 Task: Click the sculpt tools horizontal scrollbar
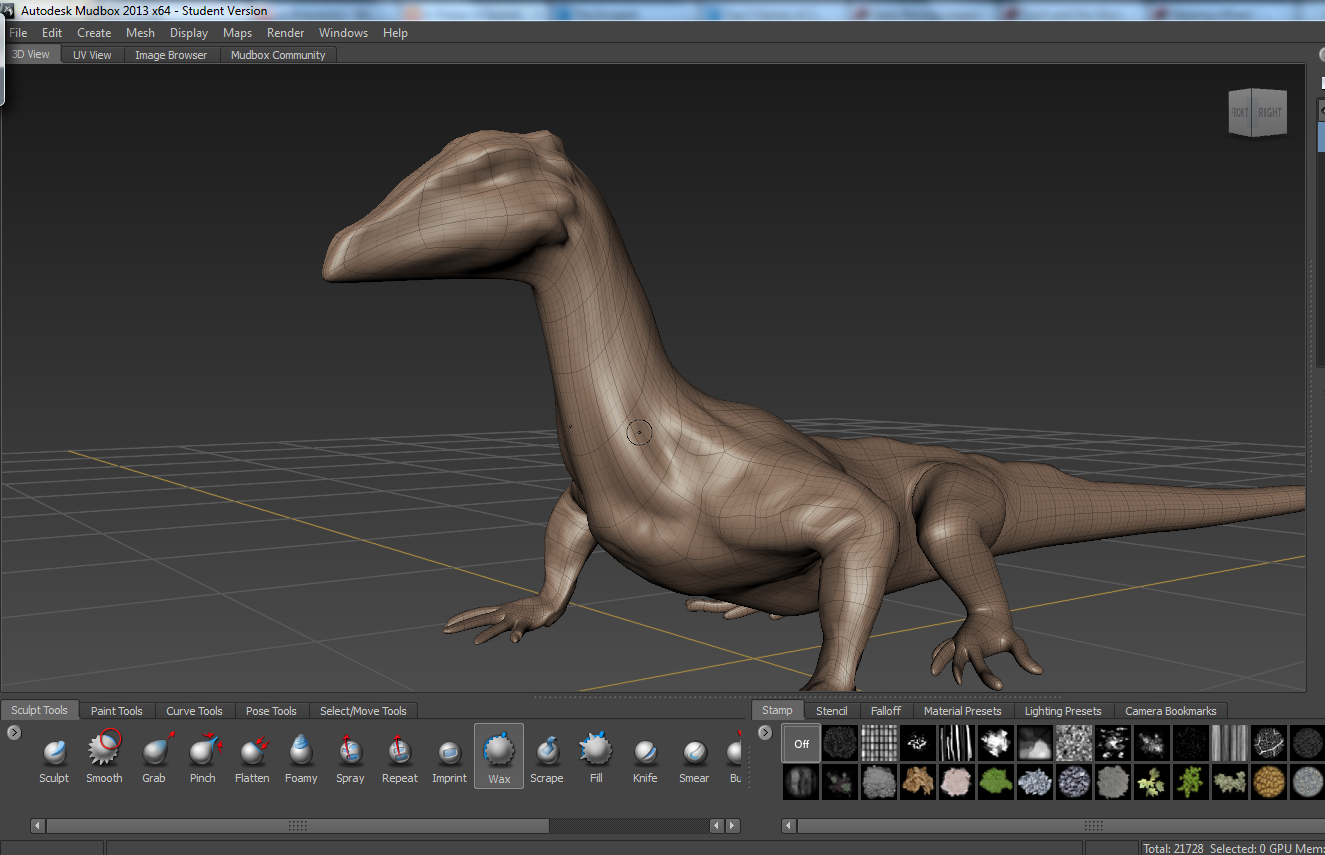297,826
